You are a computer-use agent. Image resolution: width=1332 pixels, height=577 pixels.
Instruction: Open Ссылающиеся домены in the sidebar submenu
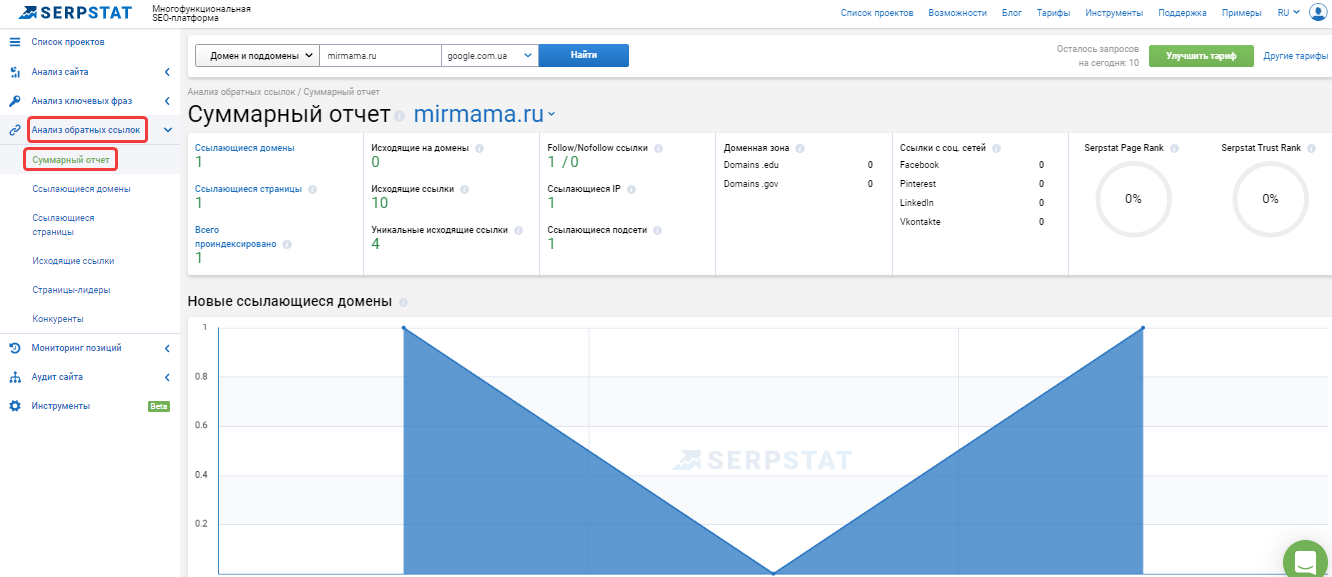(81, 188)
